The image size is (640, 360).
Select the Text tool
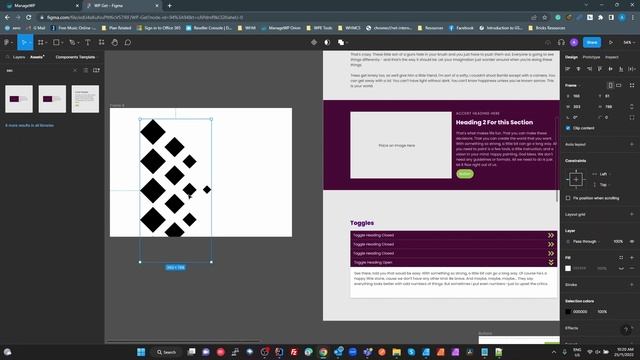[88, 42]
